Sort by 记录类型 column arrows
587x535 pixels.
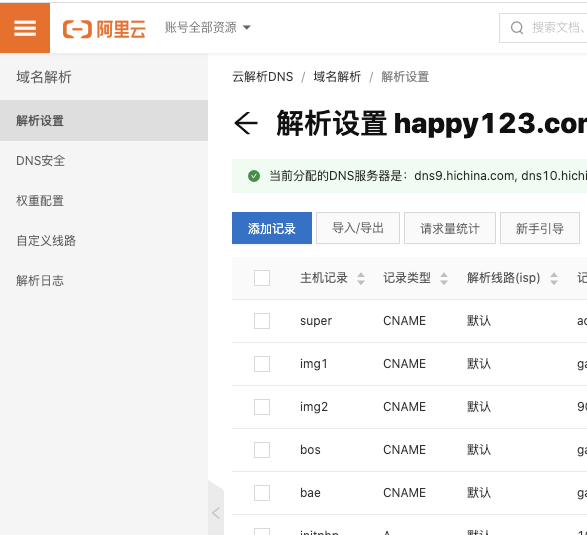[x=444, y=278]
